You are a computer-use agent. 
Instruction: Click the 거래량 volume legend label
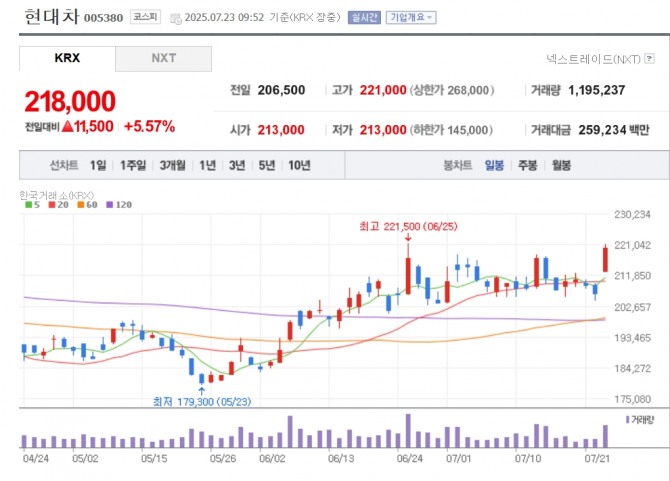[x=642, y=420]
